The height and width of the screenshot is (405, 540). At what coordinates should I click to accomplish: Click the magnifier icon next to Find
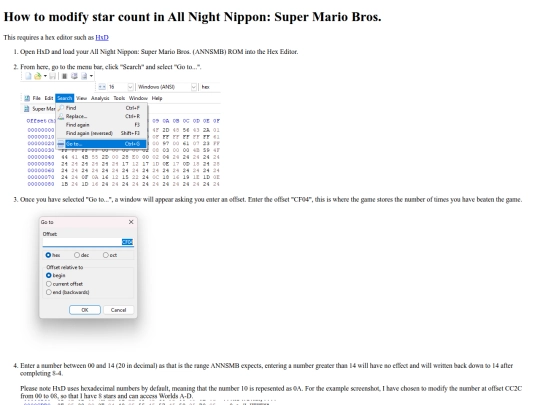(x=61, y=108)
